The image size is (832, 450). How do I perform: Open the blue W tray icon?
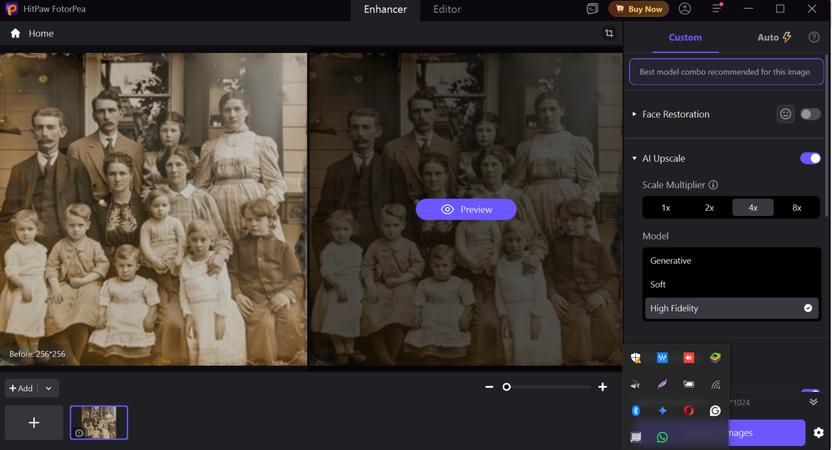[662, 358]
